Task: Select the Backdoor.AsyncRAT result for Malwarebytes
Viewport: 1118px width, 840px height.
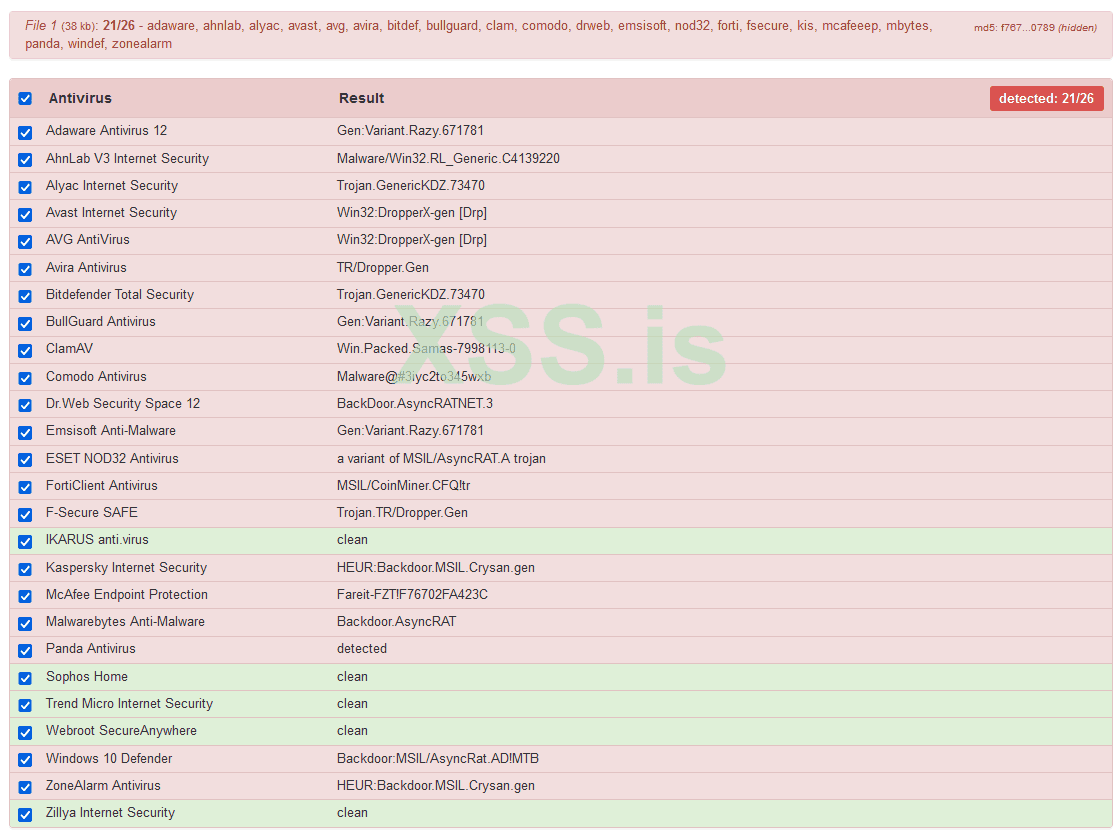Action: click(x=396, y=622)
